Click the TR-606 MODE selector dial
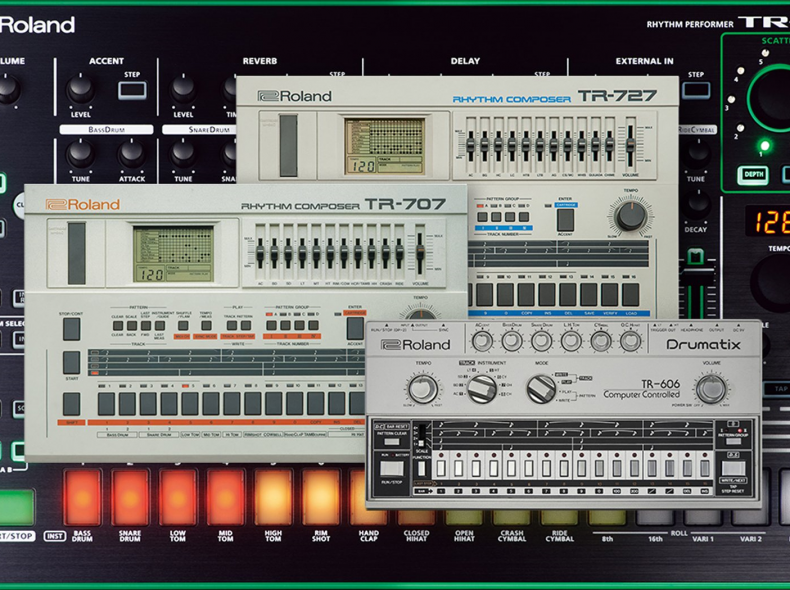The image size is (790, 590). coord(541,389)
